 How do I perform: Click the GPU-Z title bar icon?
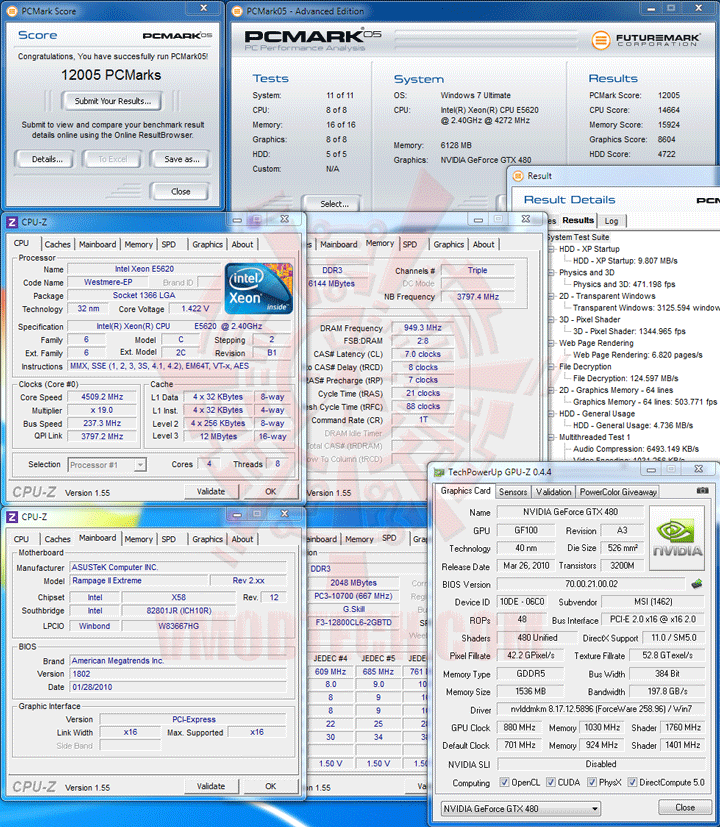[439, 472]
